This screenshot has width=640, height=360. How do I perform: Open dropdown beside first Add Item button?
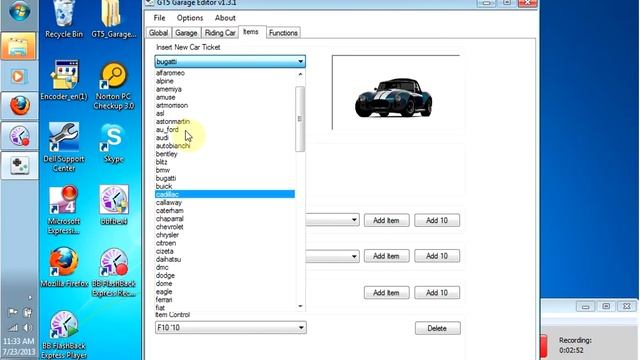click(x=353, y=220)
